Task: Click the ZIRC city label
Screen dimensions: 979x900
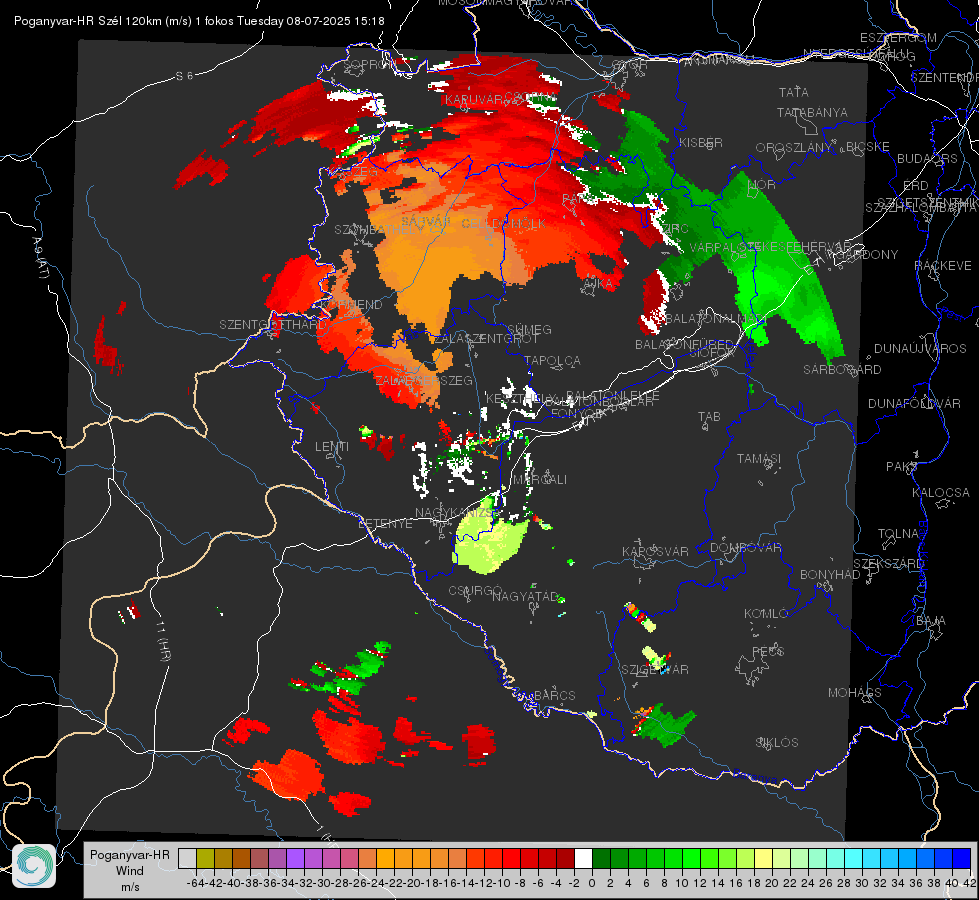Action: coord(675,229)
